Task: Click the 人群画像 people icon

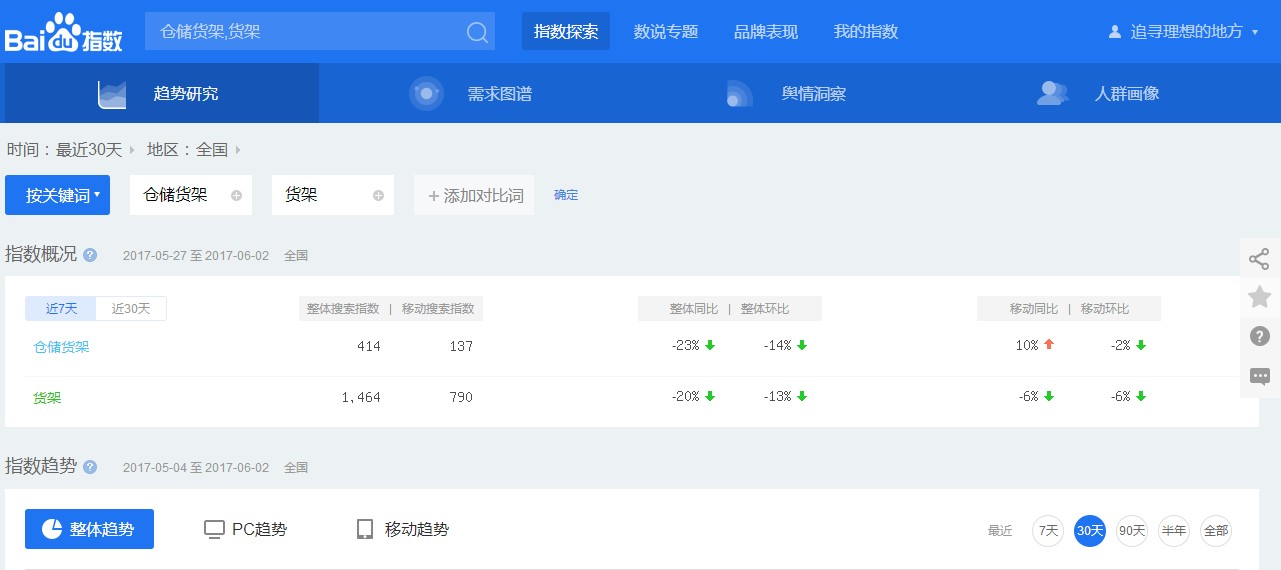Action: click(1053, 94)
